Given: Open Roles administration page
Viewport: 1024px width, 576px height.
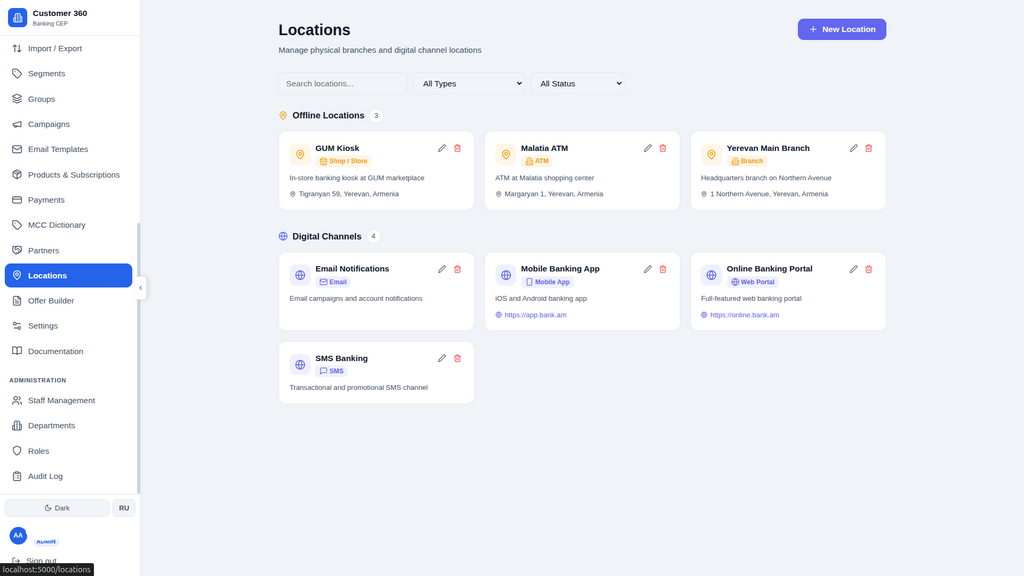Looking at the screenshot, I should click(69, 451).
